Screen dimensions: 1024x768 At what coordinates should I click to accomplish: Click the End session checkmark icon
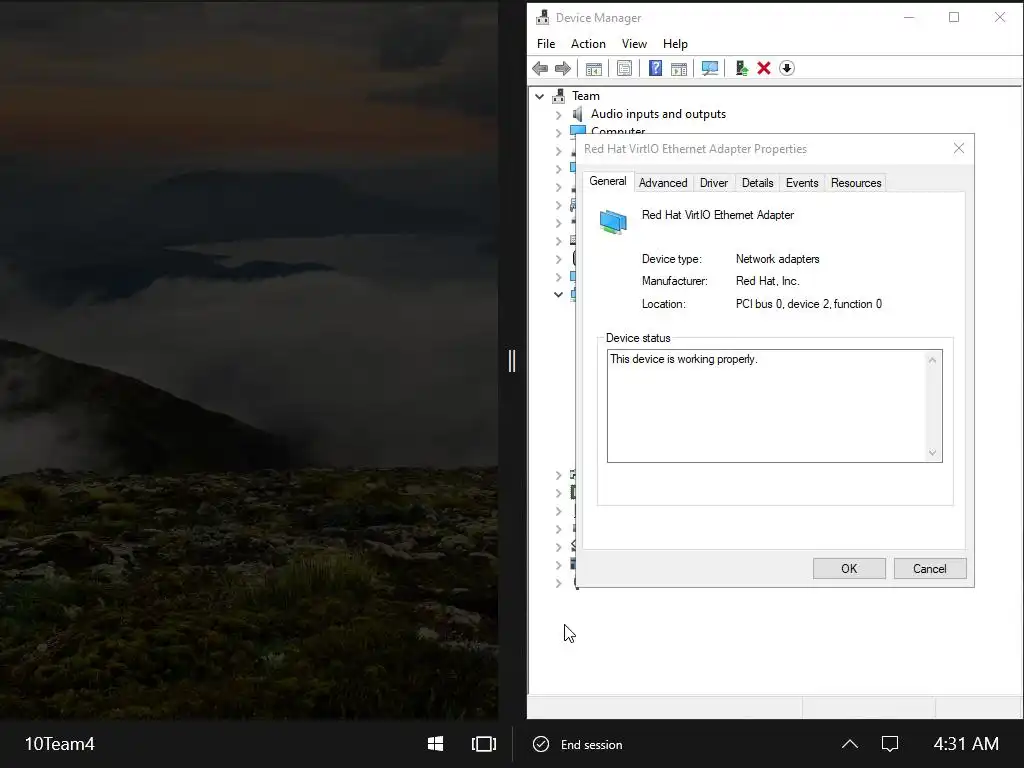(541, 744)
